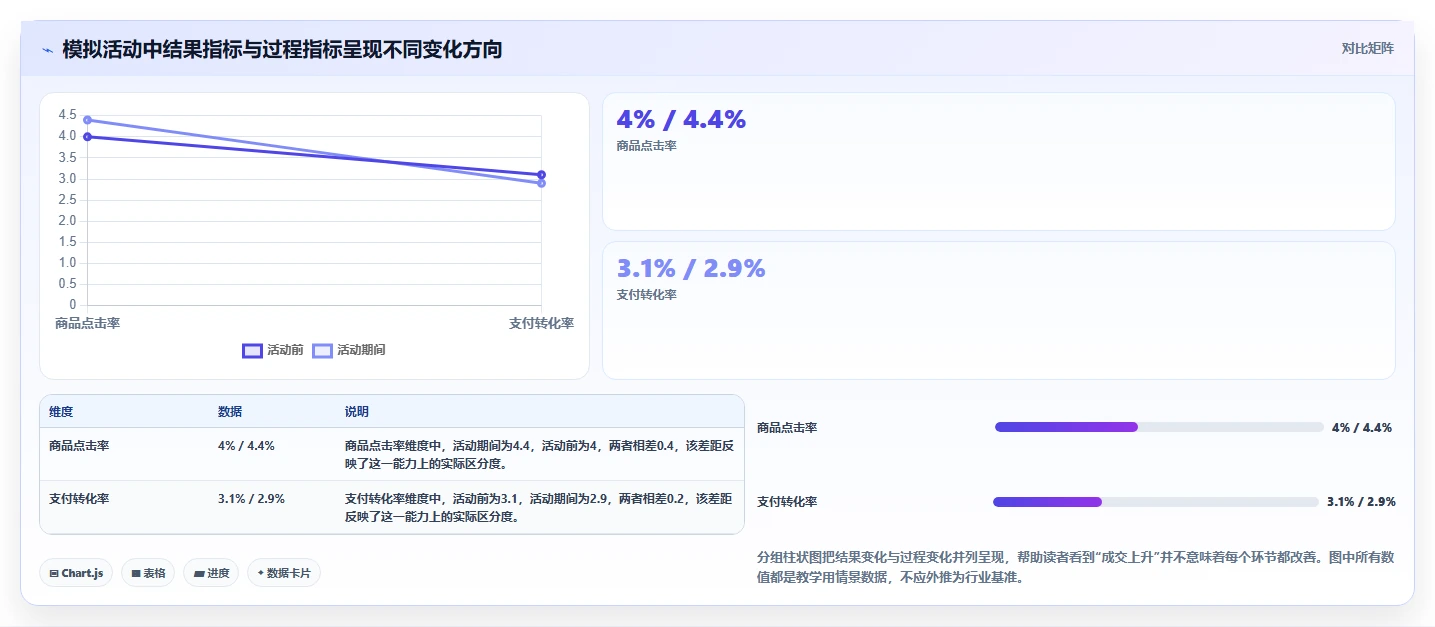Click the 4% / 4.4% value in the data card
Image resolution: width=1435 pixels, height=627 pixels.
tap(681, 120)
